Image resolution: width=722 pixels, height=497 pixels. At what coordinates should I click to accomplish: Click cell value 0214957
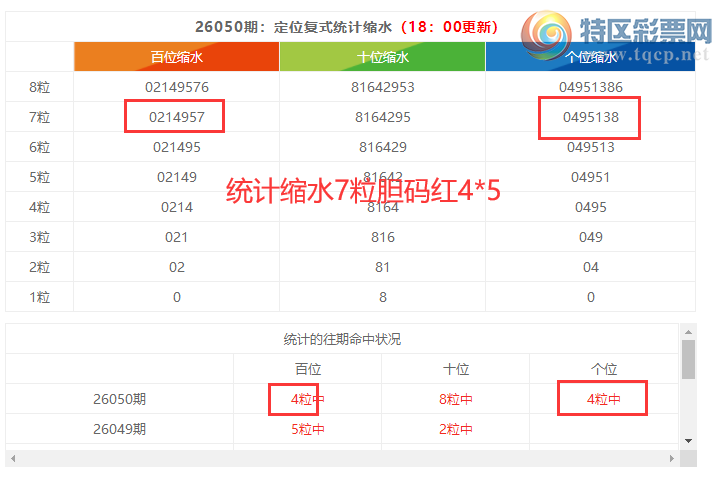[177, 117]
